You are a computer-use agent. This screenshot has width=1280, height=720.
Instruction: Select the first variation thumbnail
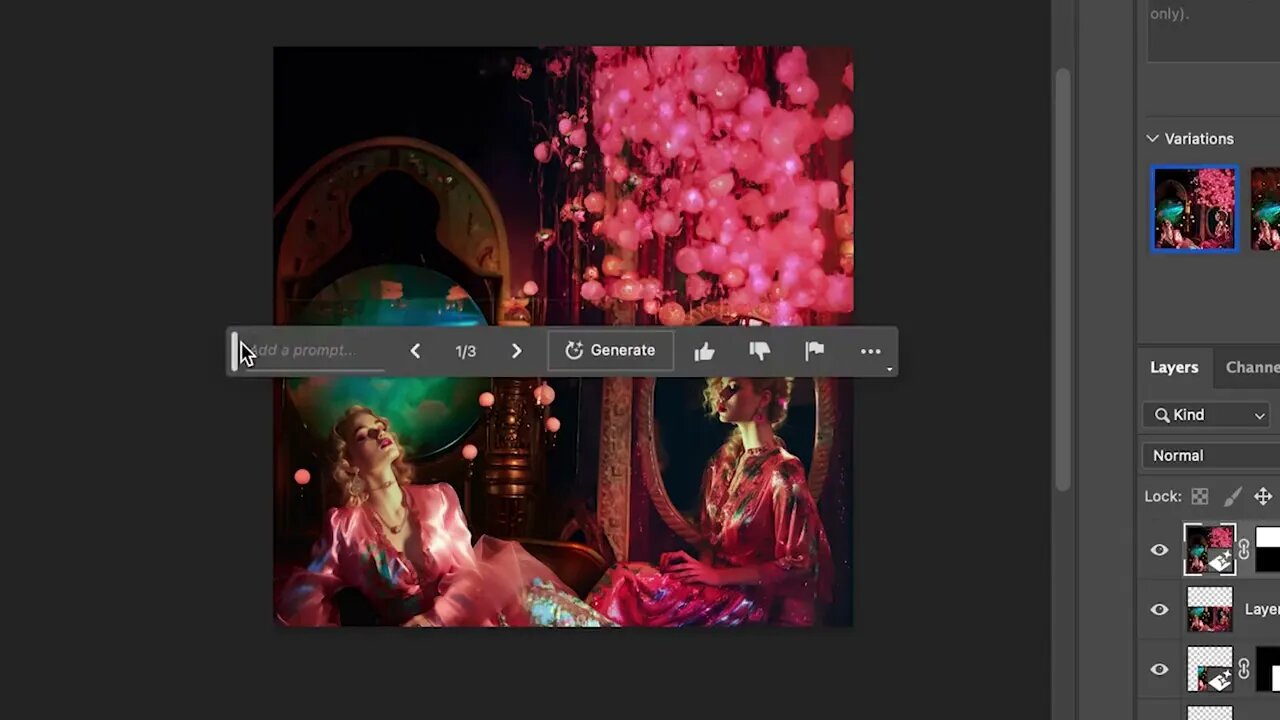pos(1194,208)
